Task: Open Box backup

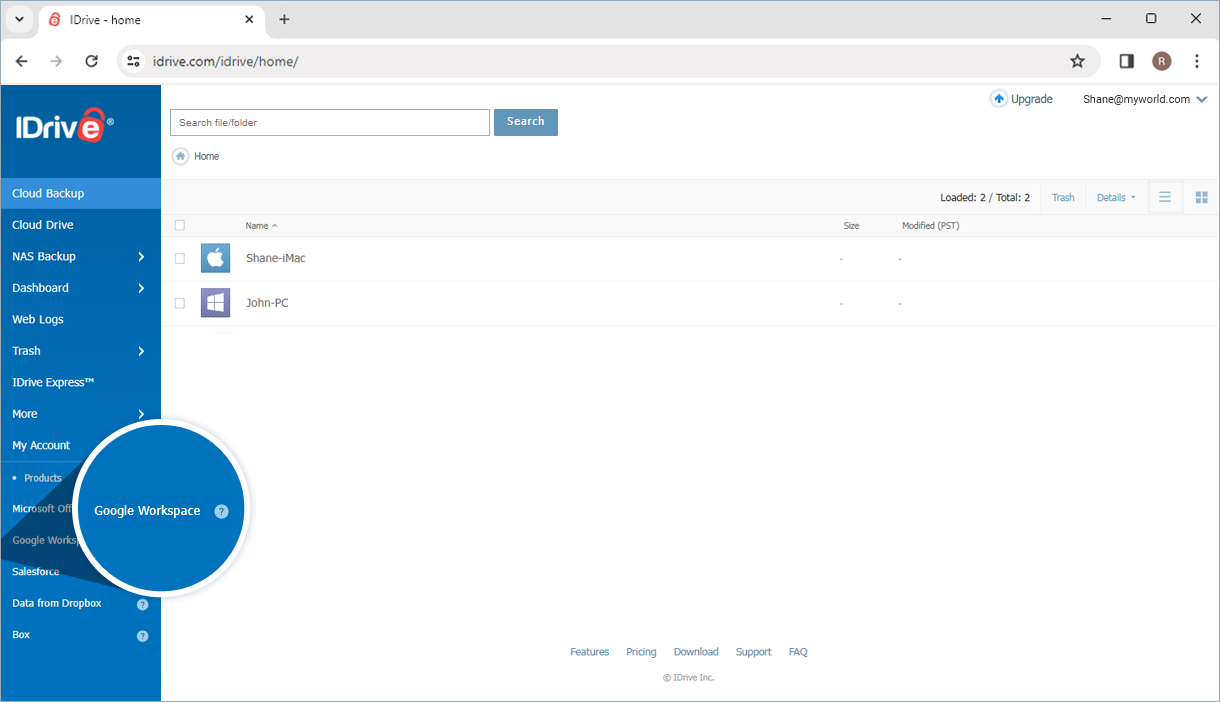Action: pyautogui.click(x=21, y=635)
